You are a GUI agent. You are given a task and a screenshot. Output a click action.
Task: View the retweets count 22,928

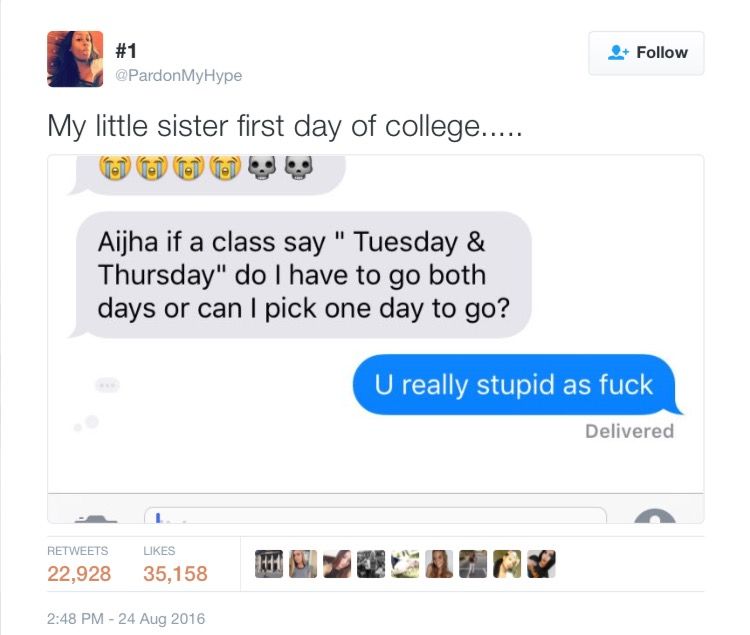[79, 573]
